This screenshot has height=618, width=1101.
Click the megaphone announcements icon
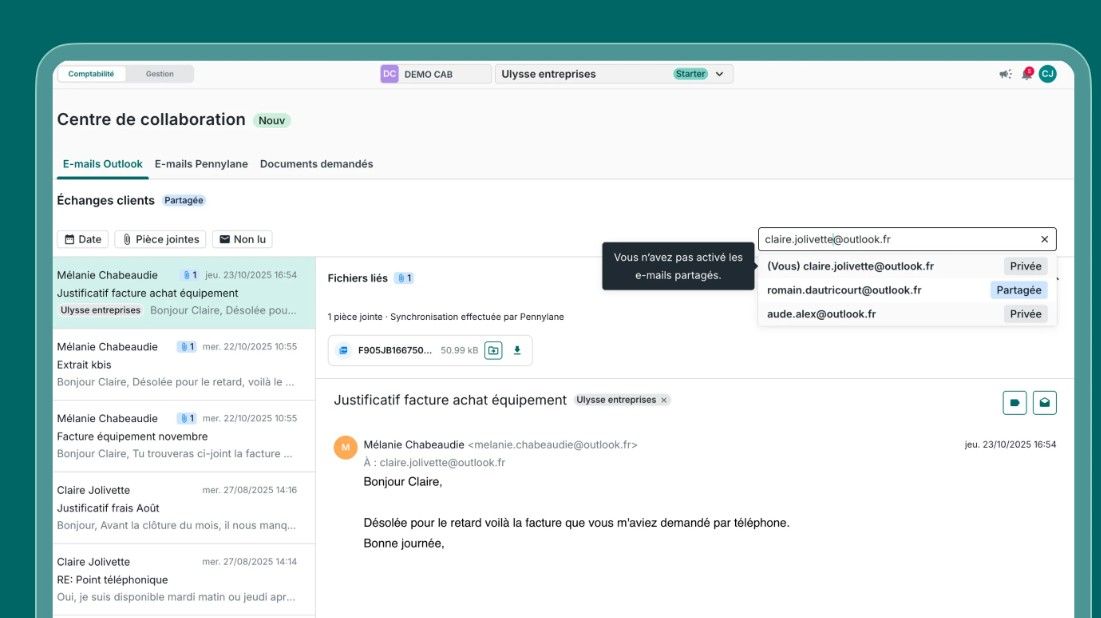(x=1005, y=74)
